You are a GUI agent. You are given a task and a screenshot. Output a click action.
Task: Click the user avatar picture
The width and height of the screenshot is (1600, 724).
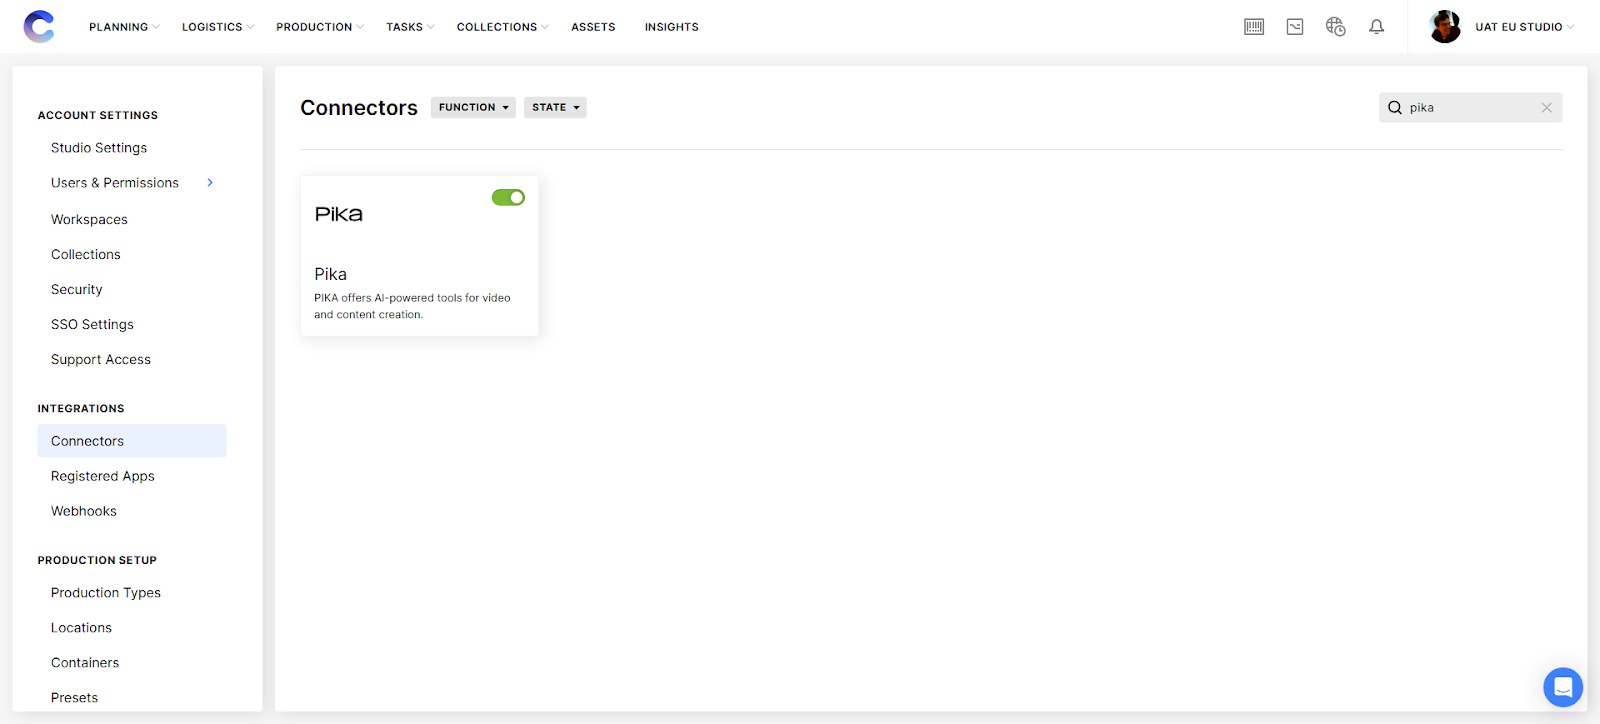pyautogui.click(x=1445, y=27)
